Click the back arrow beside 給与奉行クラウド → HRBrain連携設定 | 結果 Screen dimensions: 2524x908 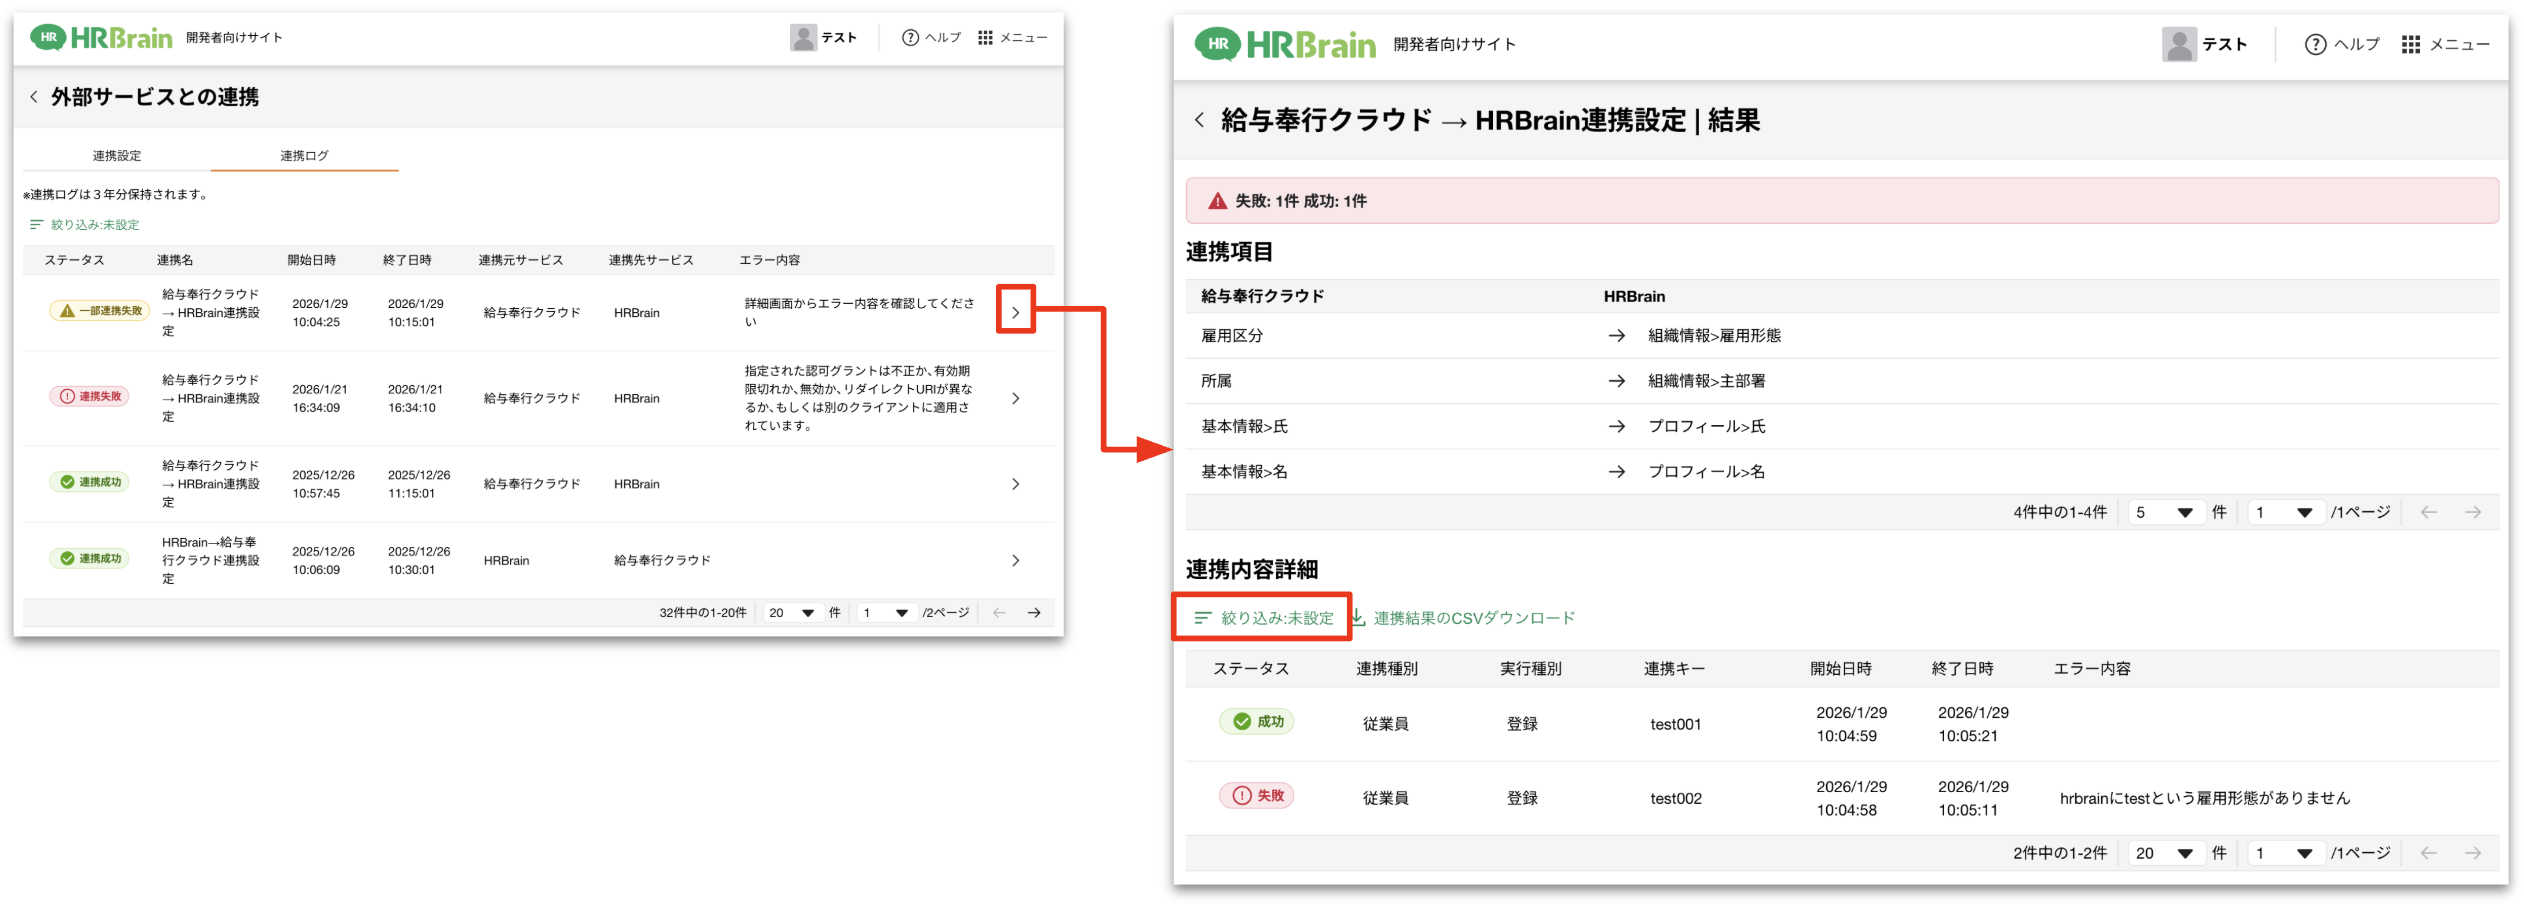click(1199, 120)
